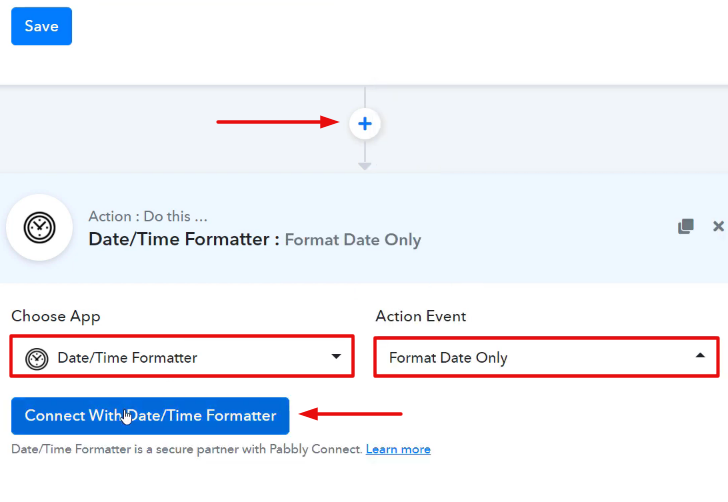This screenshot has width=728, height=502.
Task: Collapse Action Event using the up caret
Action: (700, 356)
